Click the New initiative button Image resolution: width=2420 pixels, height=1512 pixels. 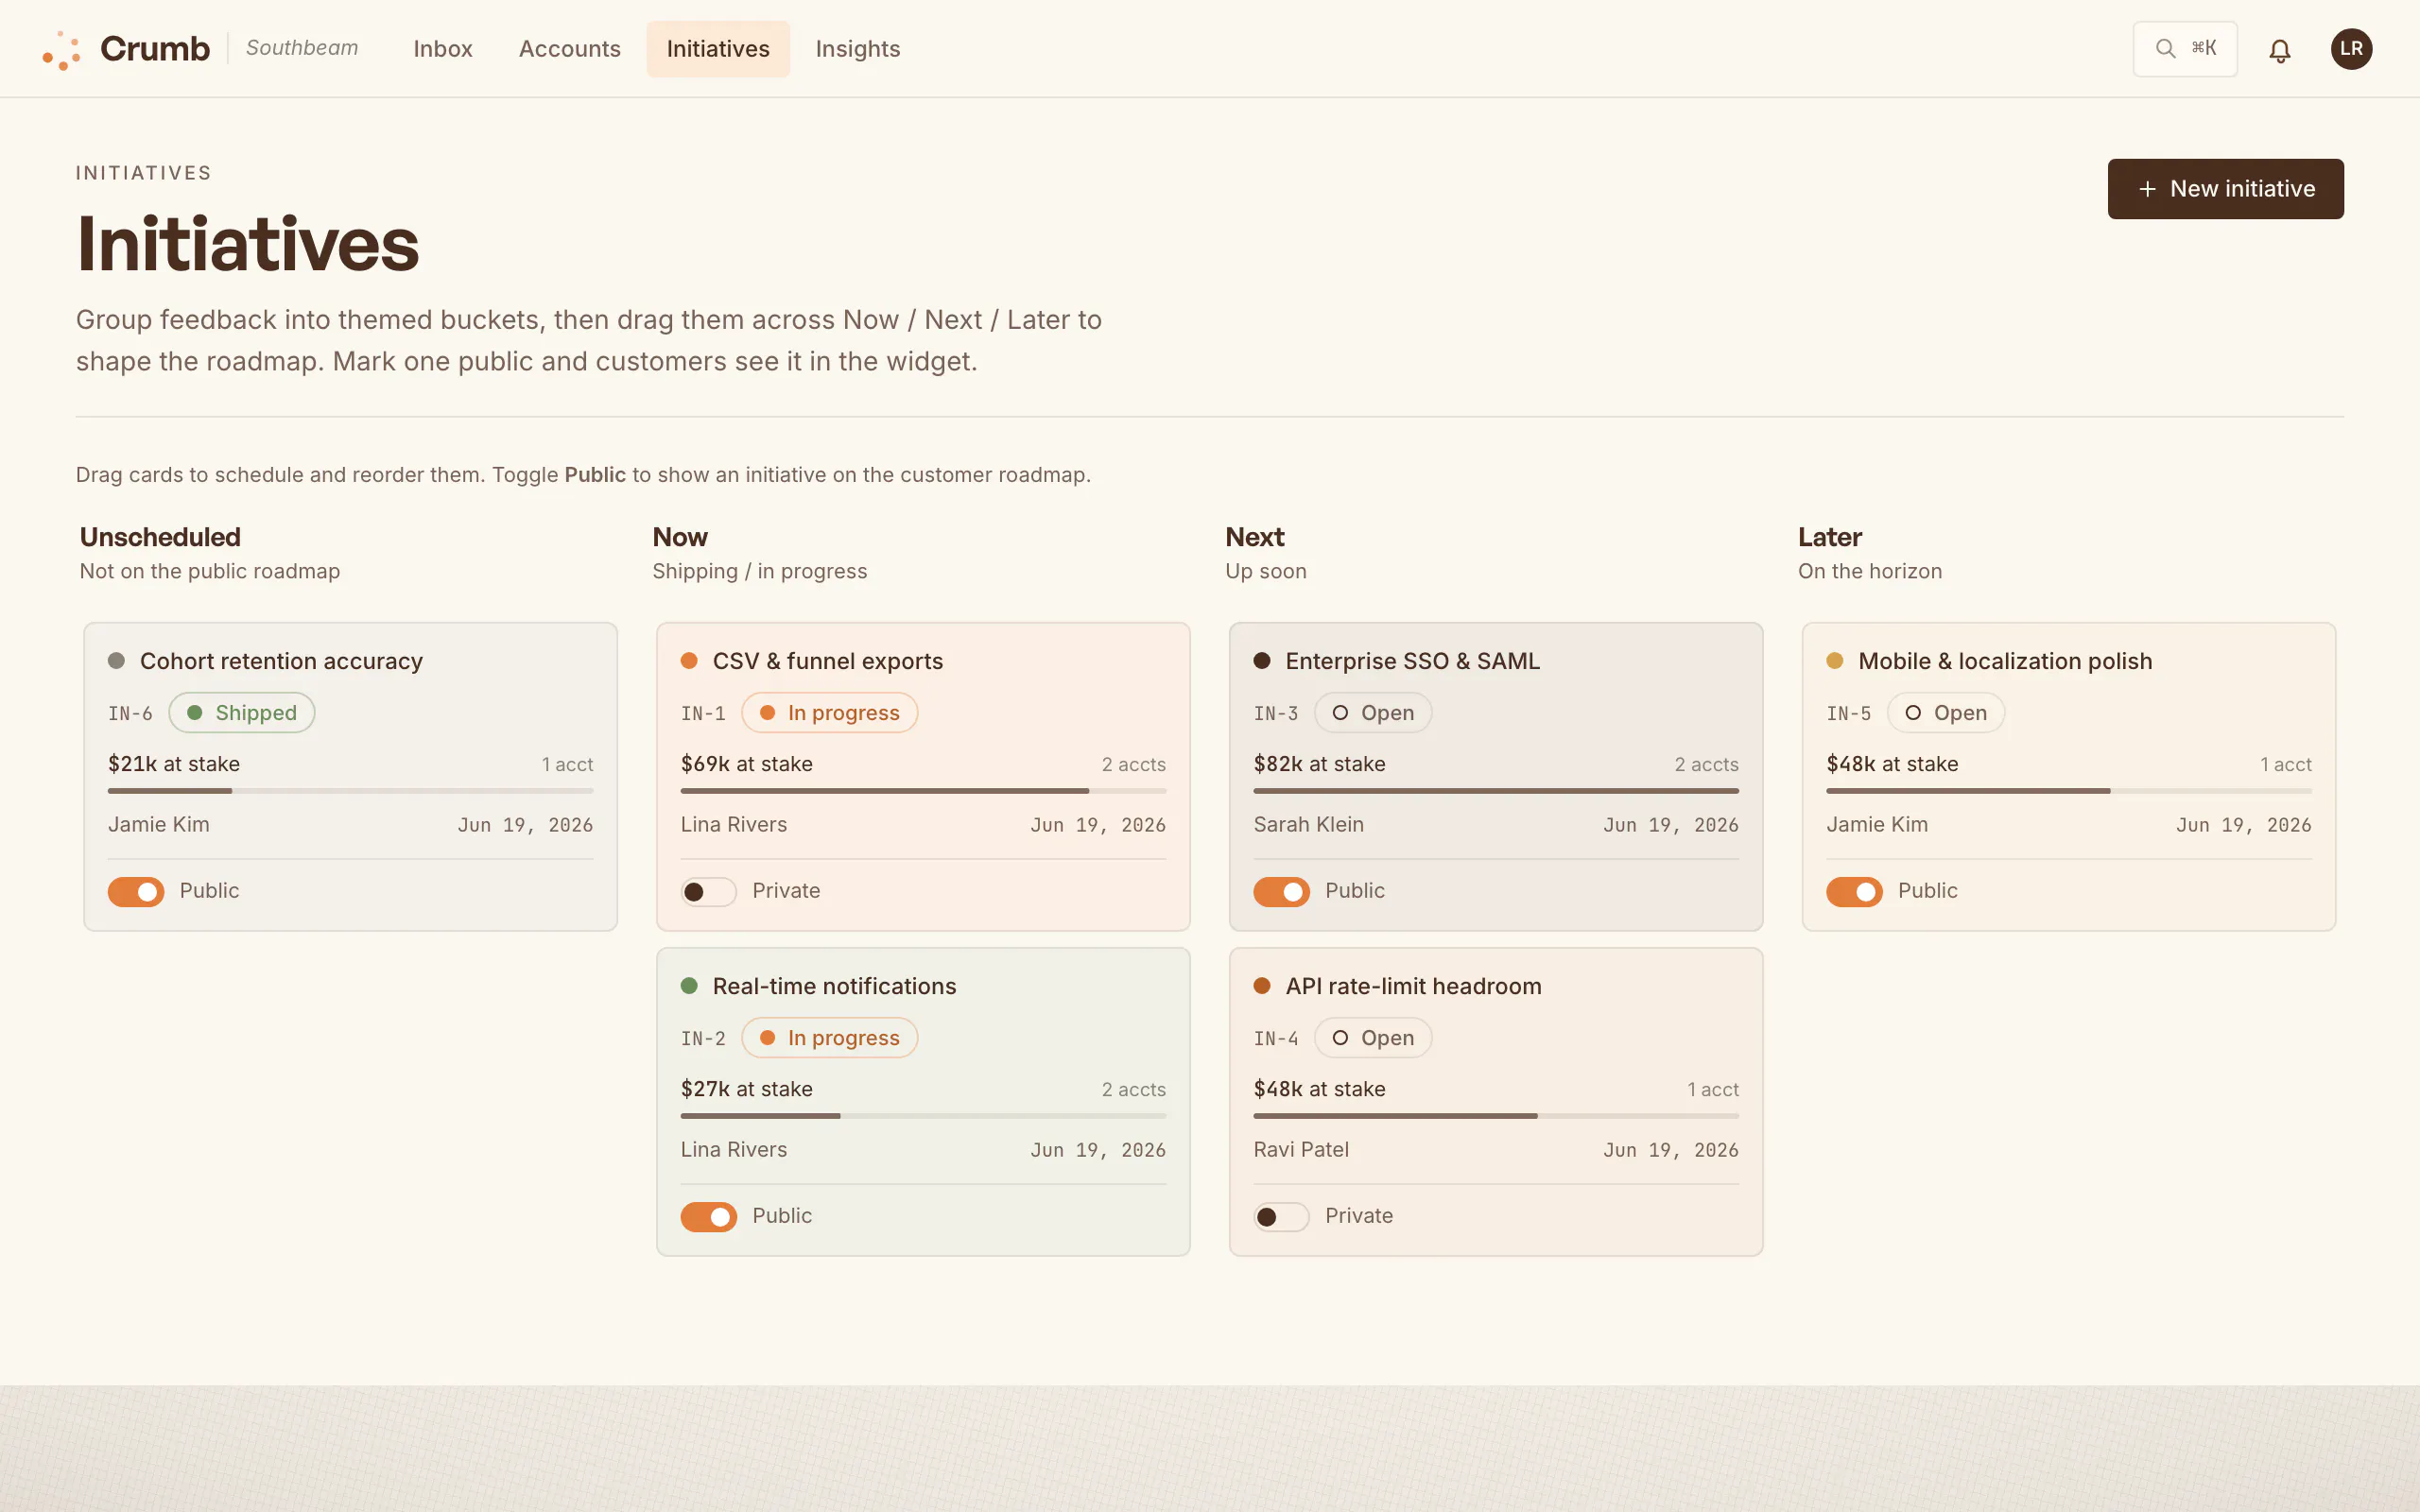pos(2225,189)
